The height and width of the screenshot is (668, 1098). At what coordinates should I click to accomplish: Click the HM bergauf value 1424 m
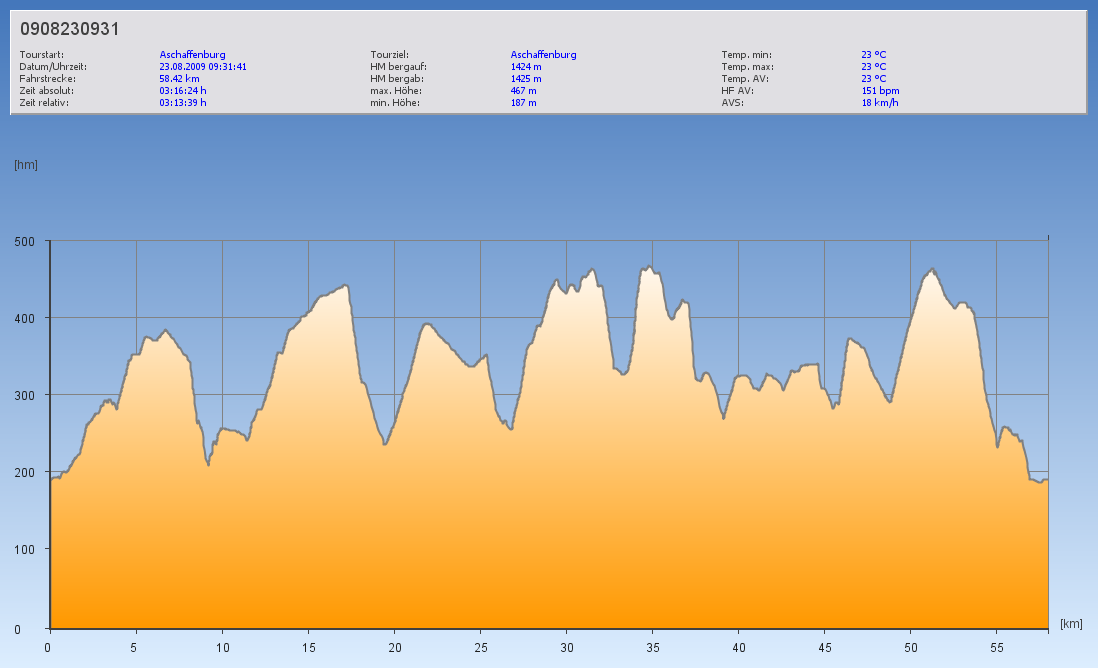click(x=526, y=67)
